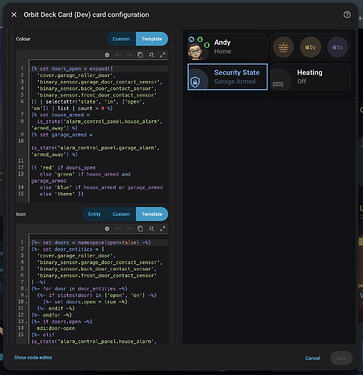Copy the Icon template code
The height and width of the screenshot is (375, 363).
140,229
